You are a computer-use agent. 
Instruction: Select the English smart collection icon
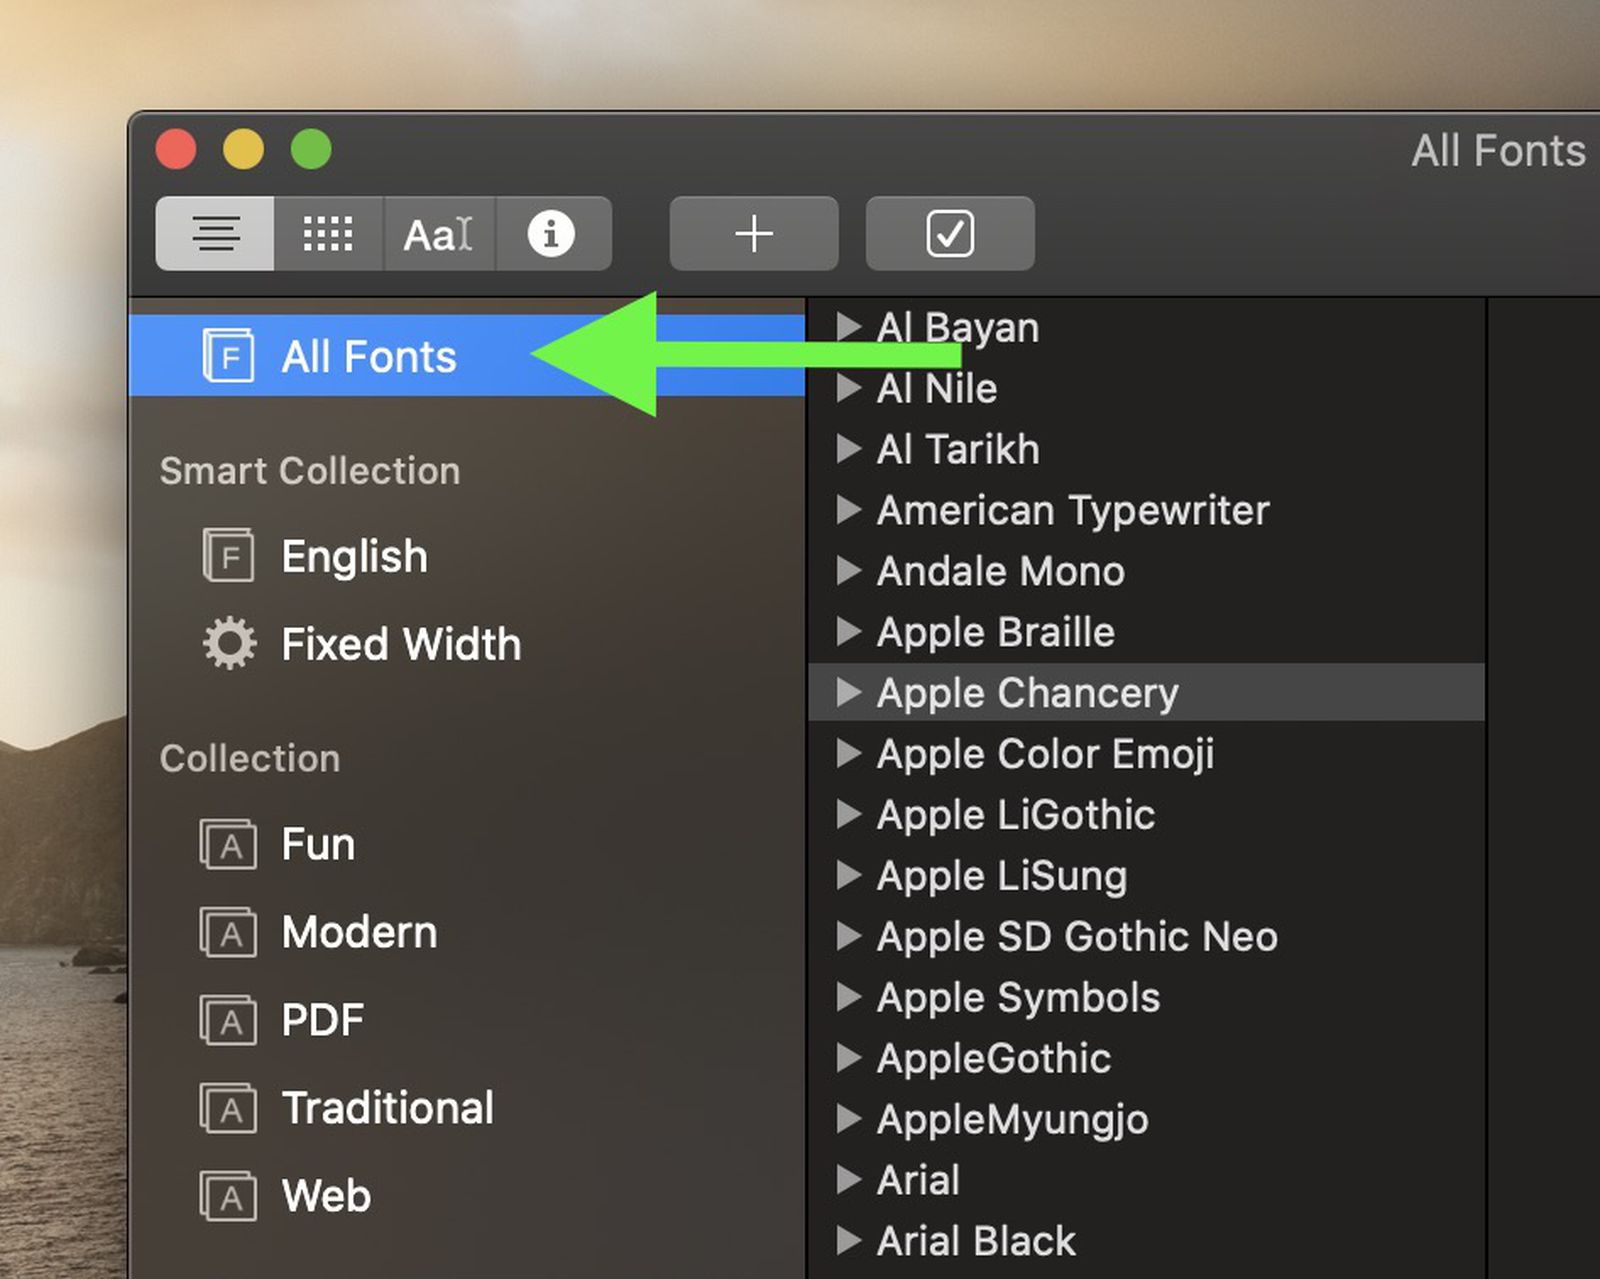point(228,556)
